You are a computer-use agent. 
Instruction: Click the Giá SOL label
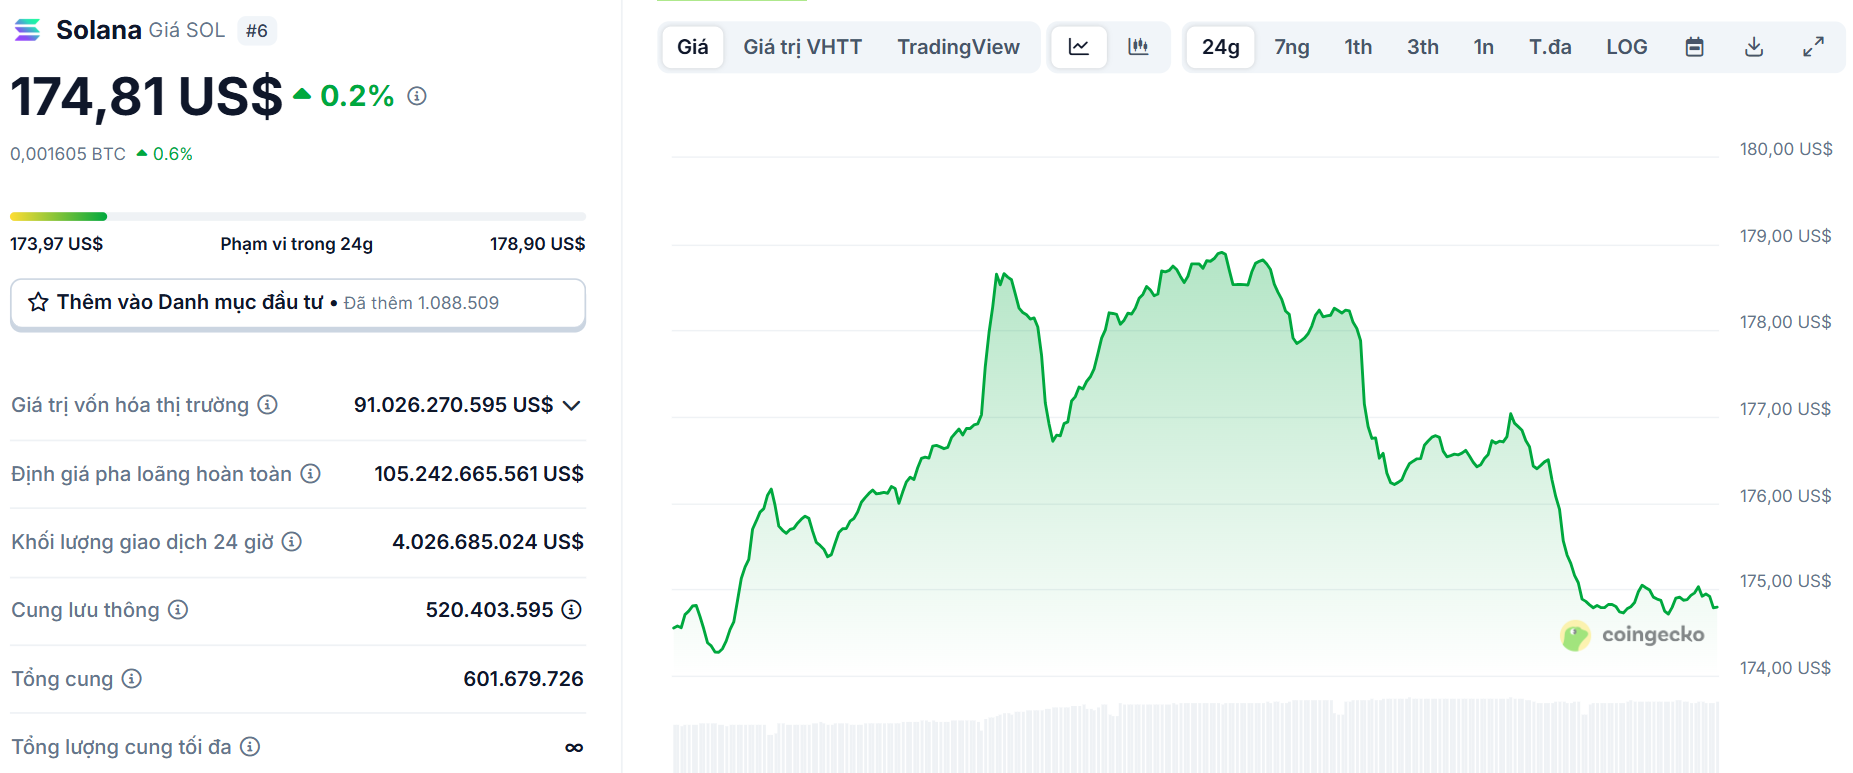tap(187, 30)
